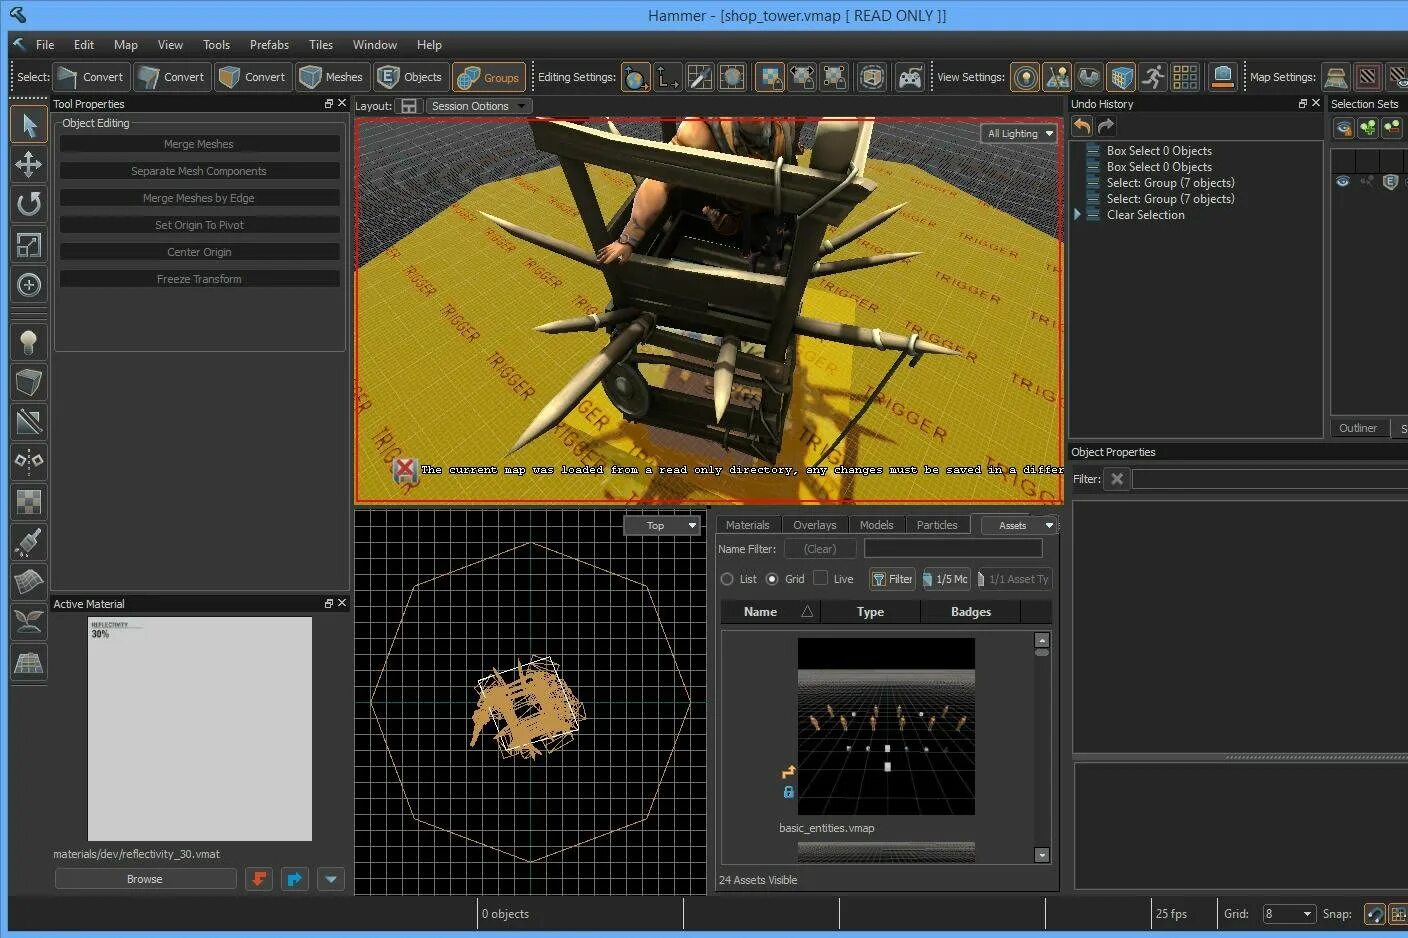This screenshot has height=938, width=1408.
Task: Click the asset Name Filter input field
Action: pos(953,548)
